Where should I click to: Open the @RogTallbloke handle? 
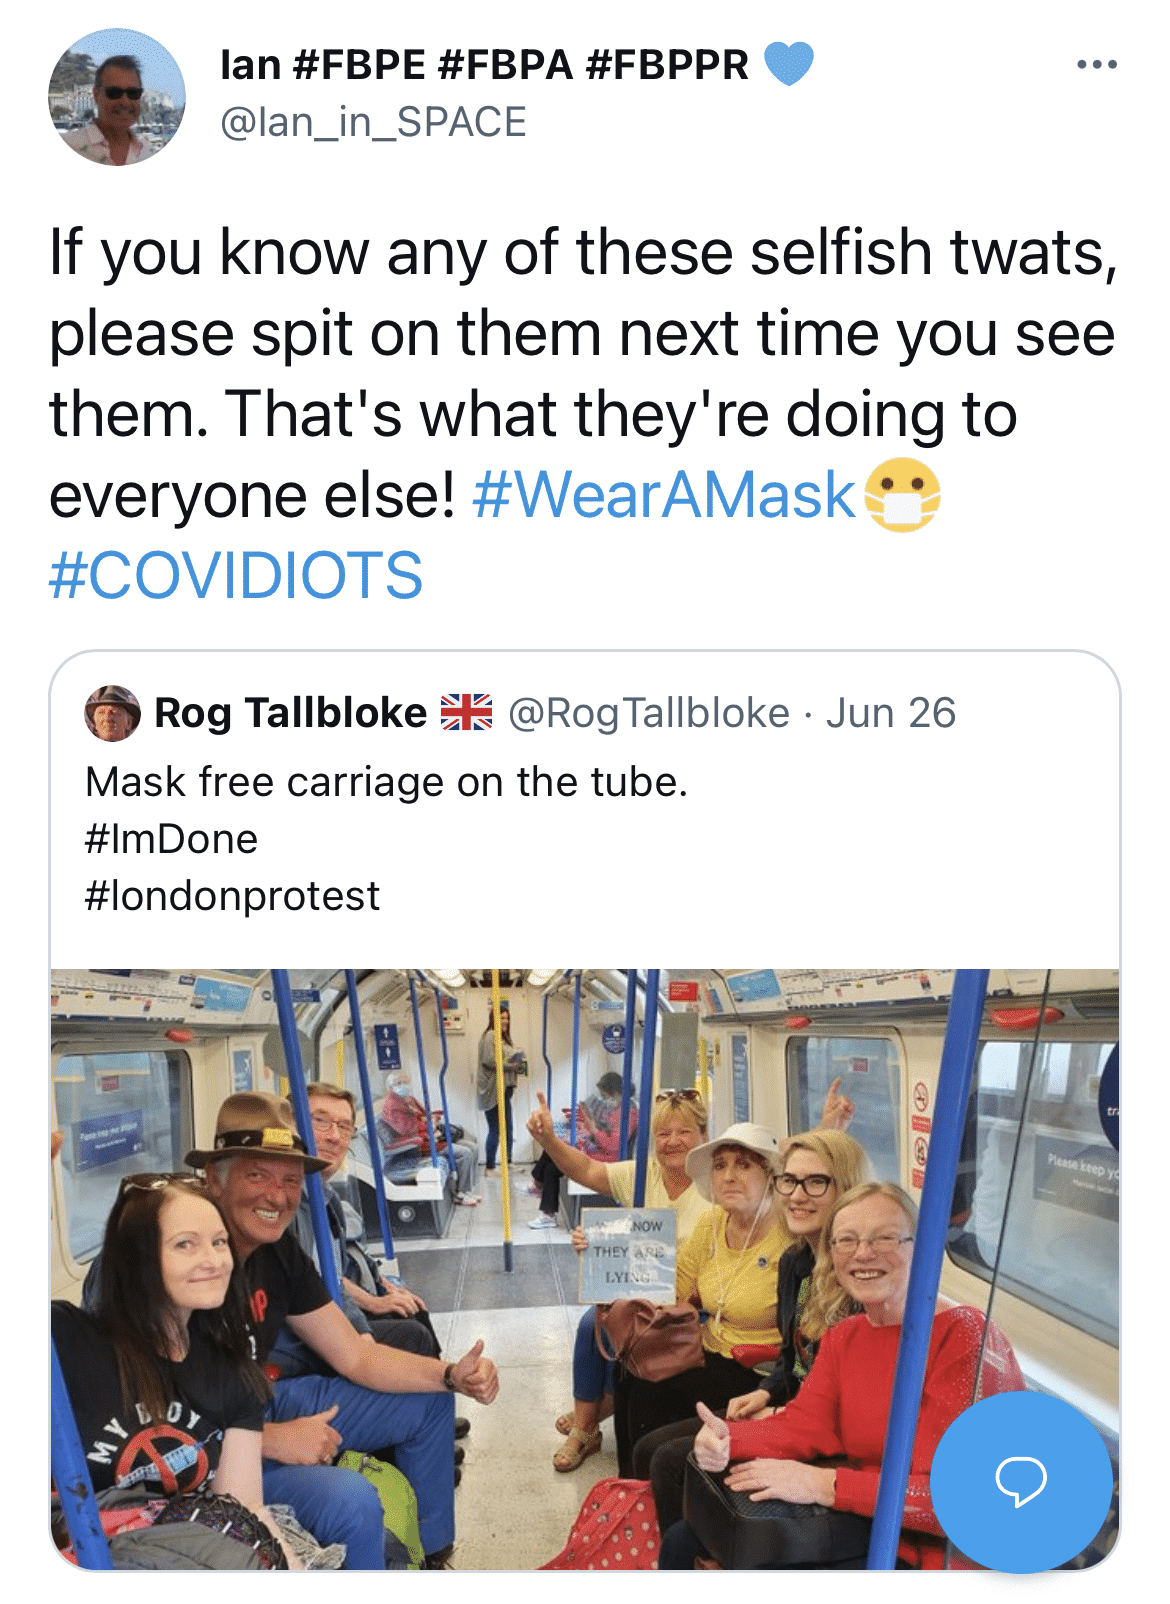[x=649, y=713]
